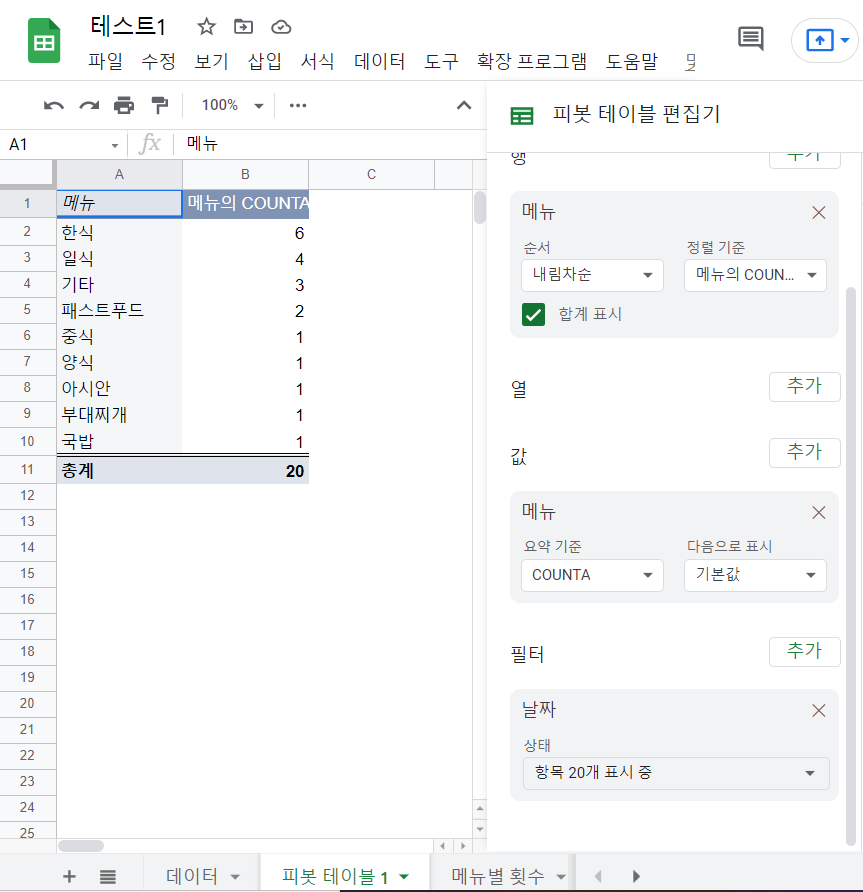Open the 서식 menu

pyautogui.click(x=317, y=61)
